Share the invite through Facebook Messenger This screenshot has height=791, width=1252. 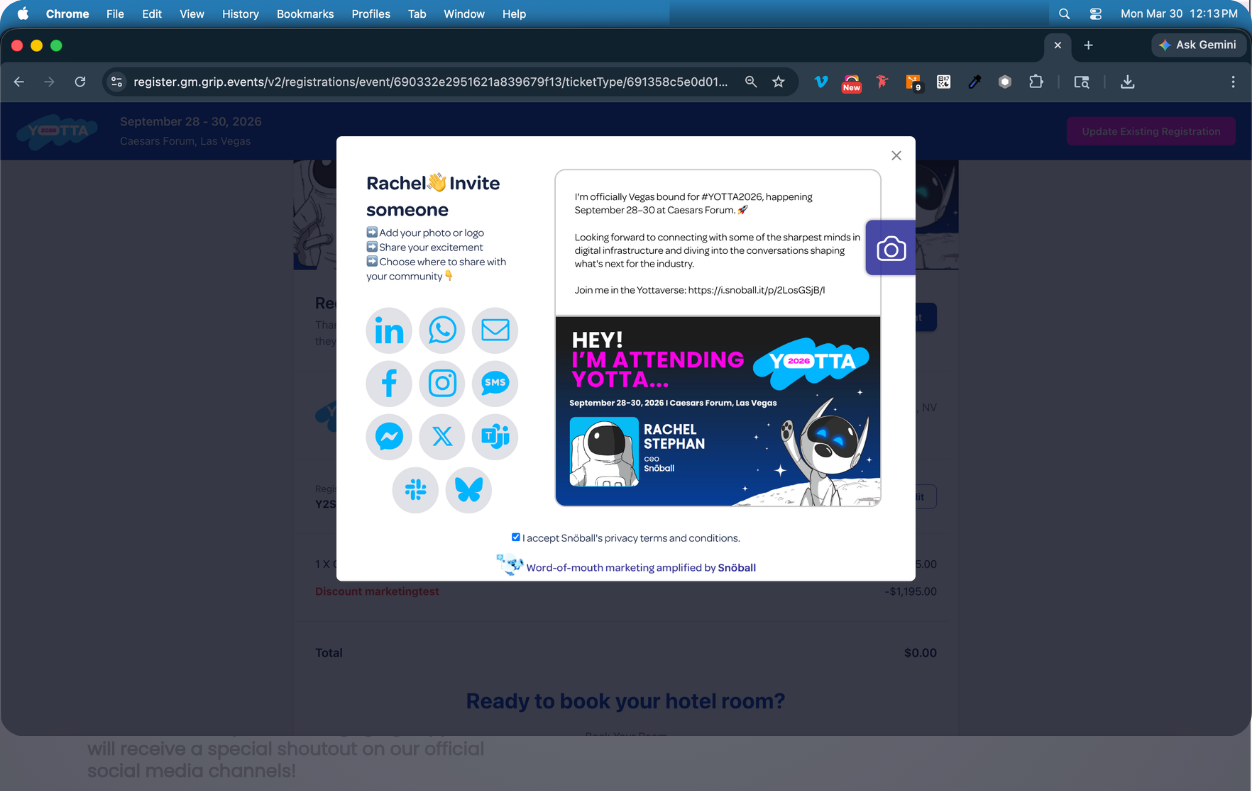pyautogui.click(x=389, y=437)
